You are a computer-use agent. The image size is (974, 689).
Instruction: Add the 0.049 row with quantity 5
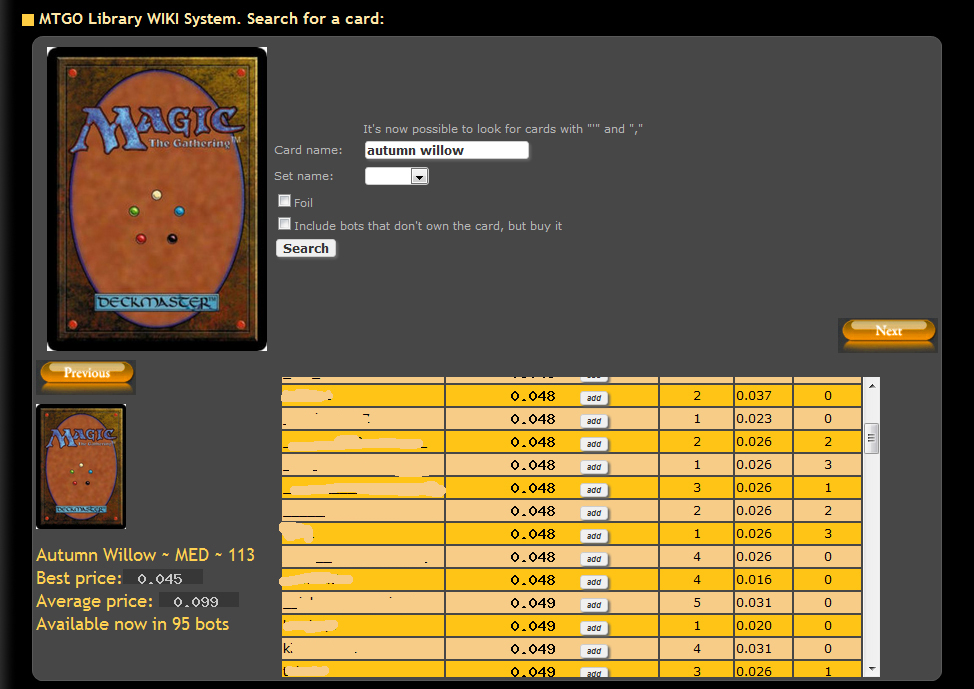point(594,605)
